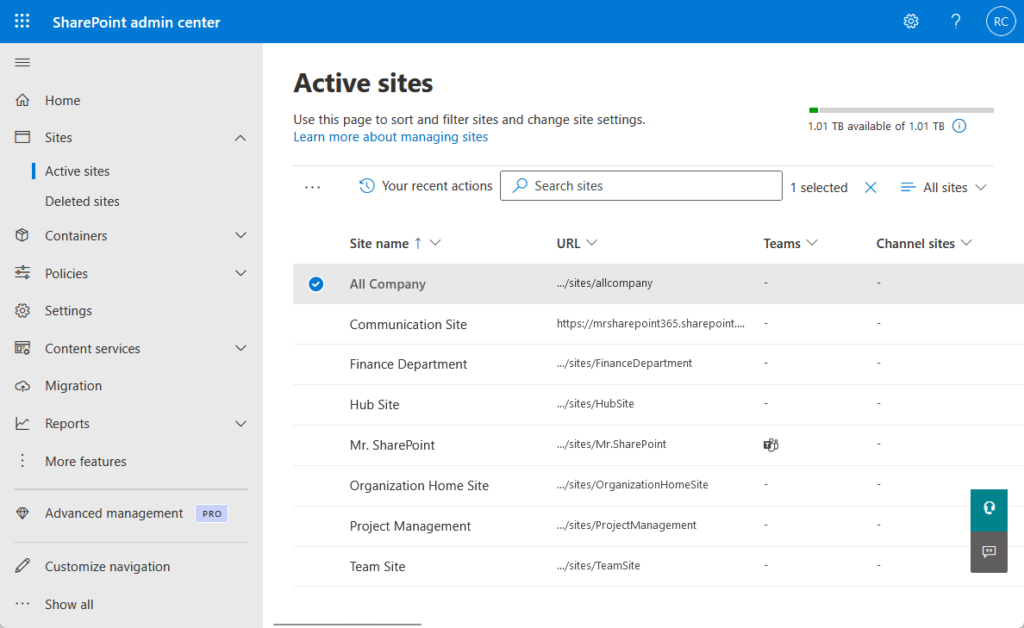Open the command bar overflow ellipsis

coord(313,187)
